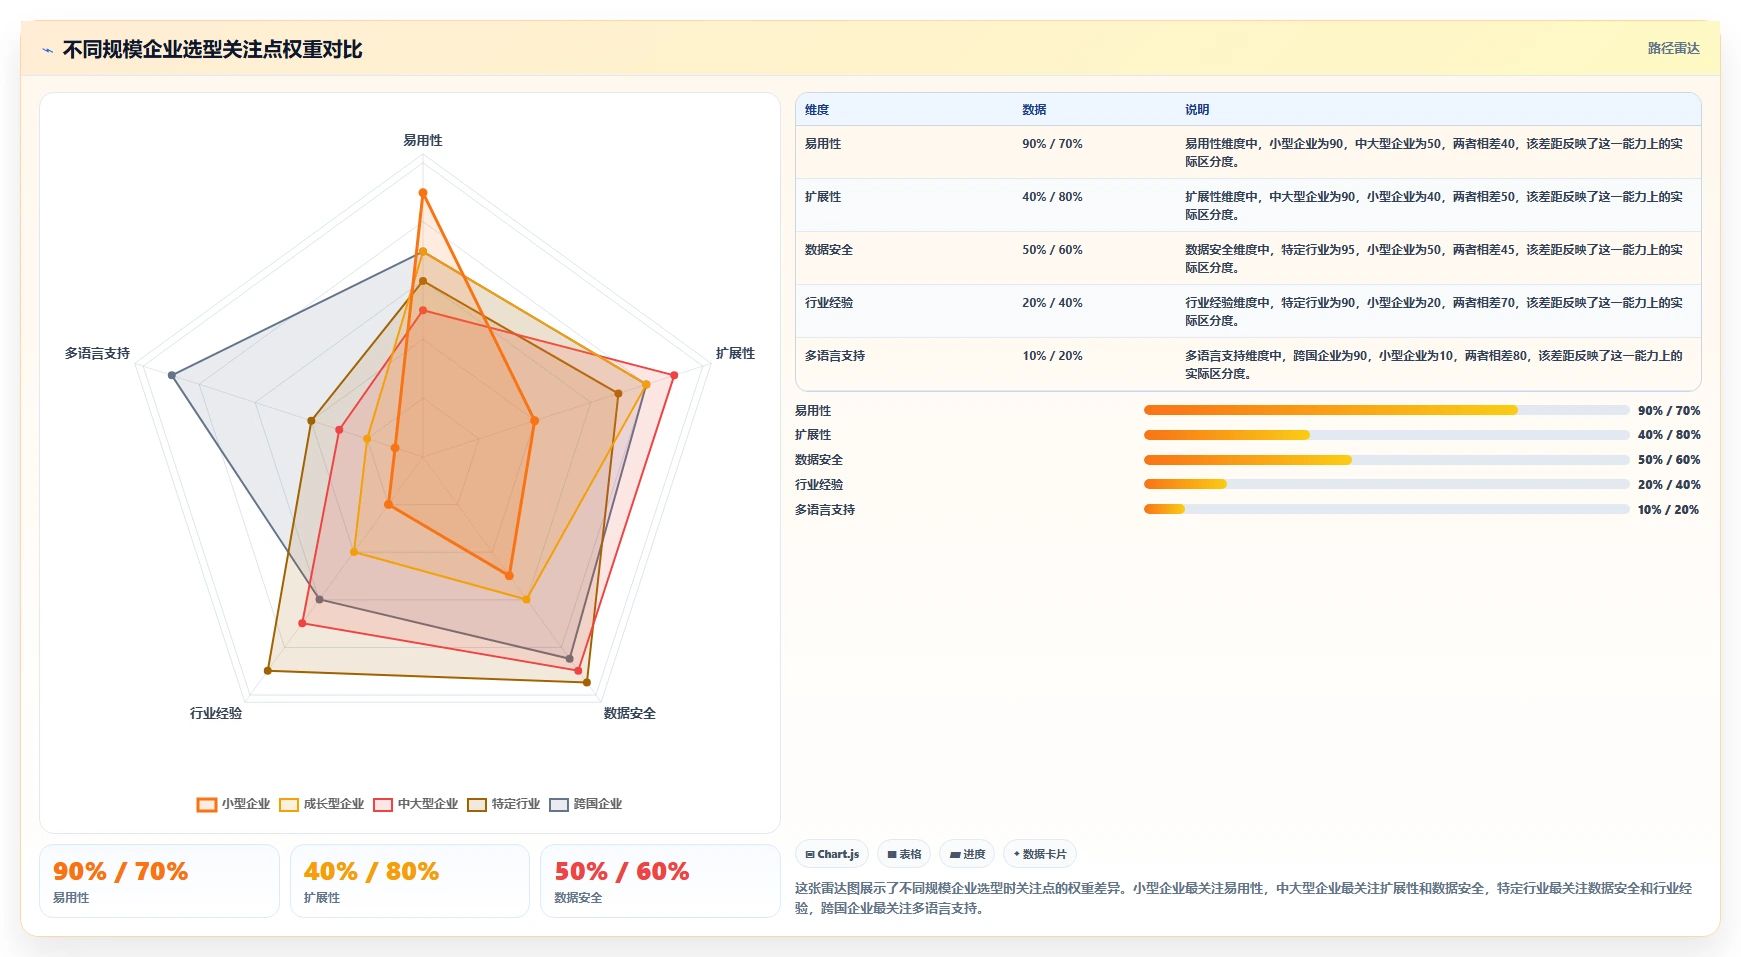The height and width of the screenshot is (957, 1741).
Task: Toggle the 特定行业 legend entry
Action: point(504,804)
